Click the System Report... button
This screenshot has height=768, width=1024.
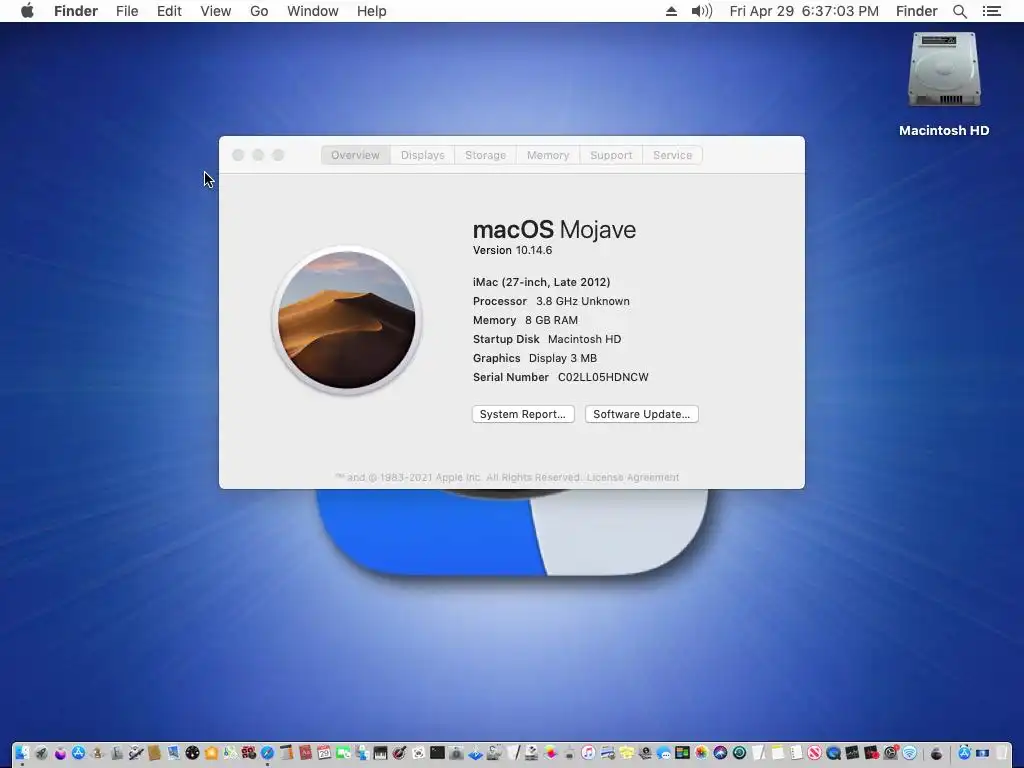[x=523, y=414]
